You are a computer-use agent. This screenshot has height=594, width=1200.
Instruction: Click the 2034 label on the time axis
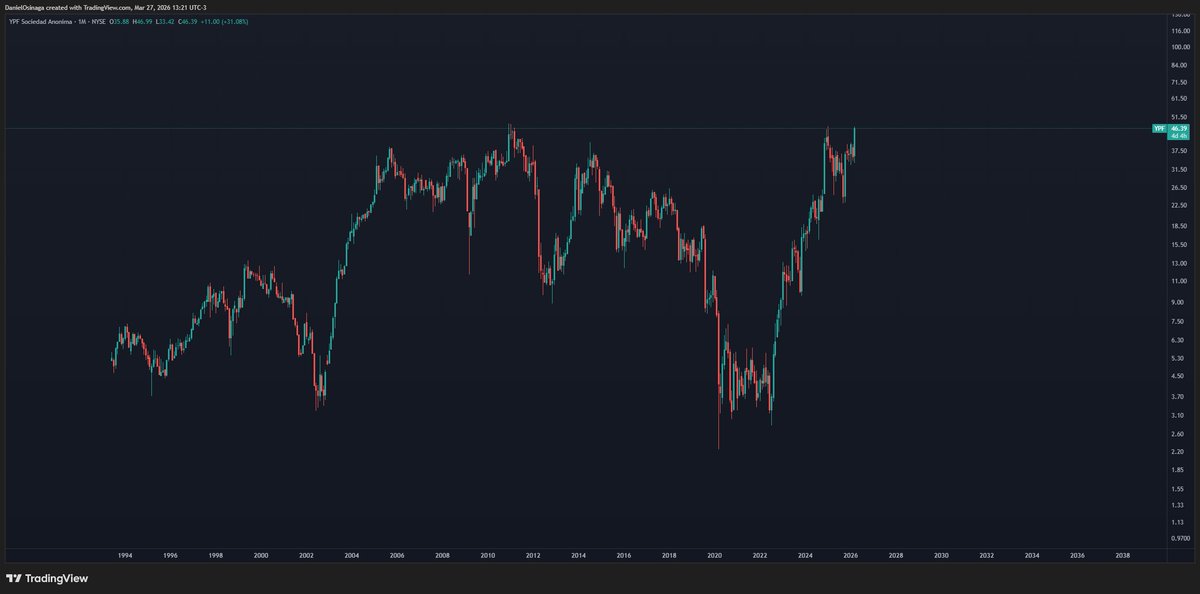click(x=1032, y=555)
